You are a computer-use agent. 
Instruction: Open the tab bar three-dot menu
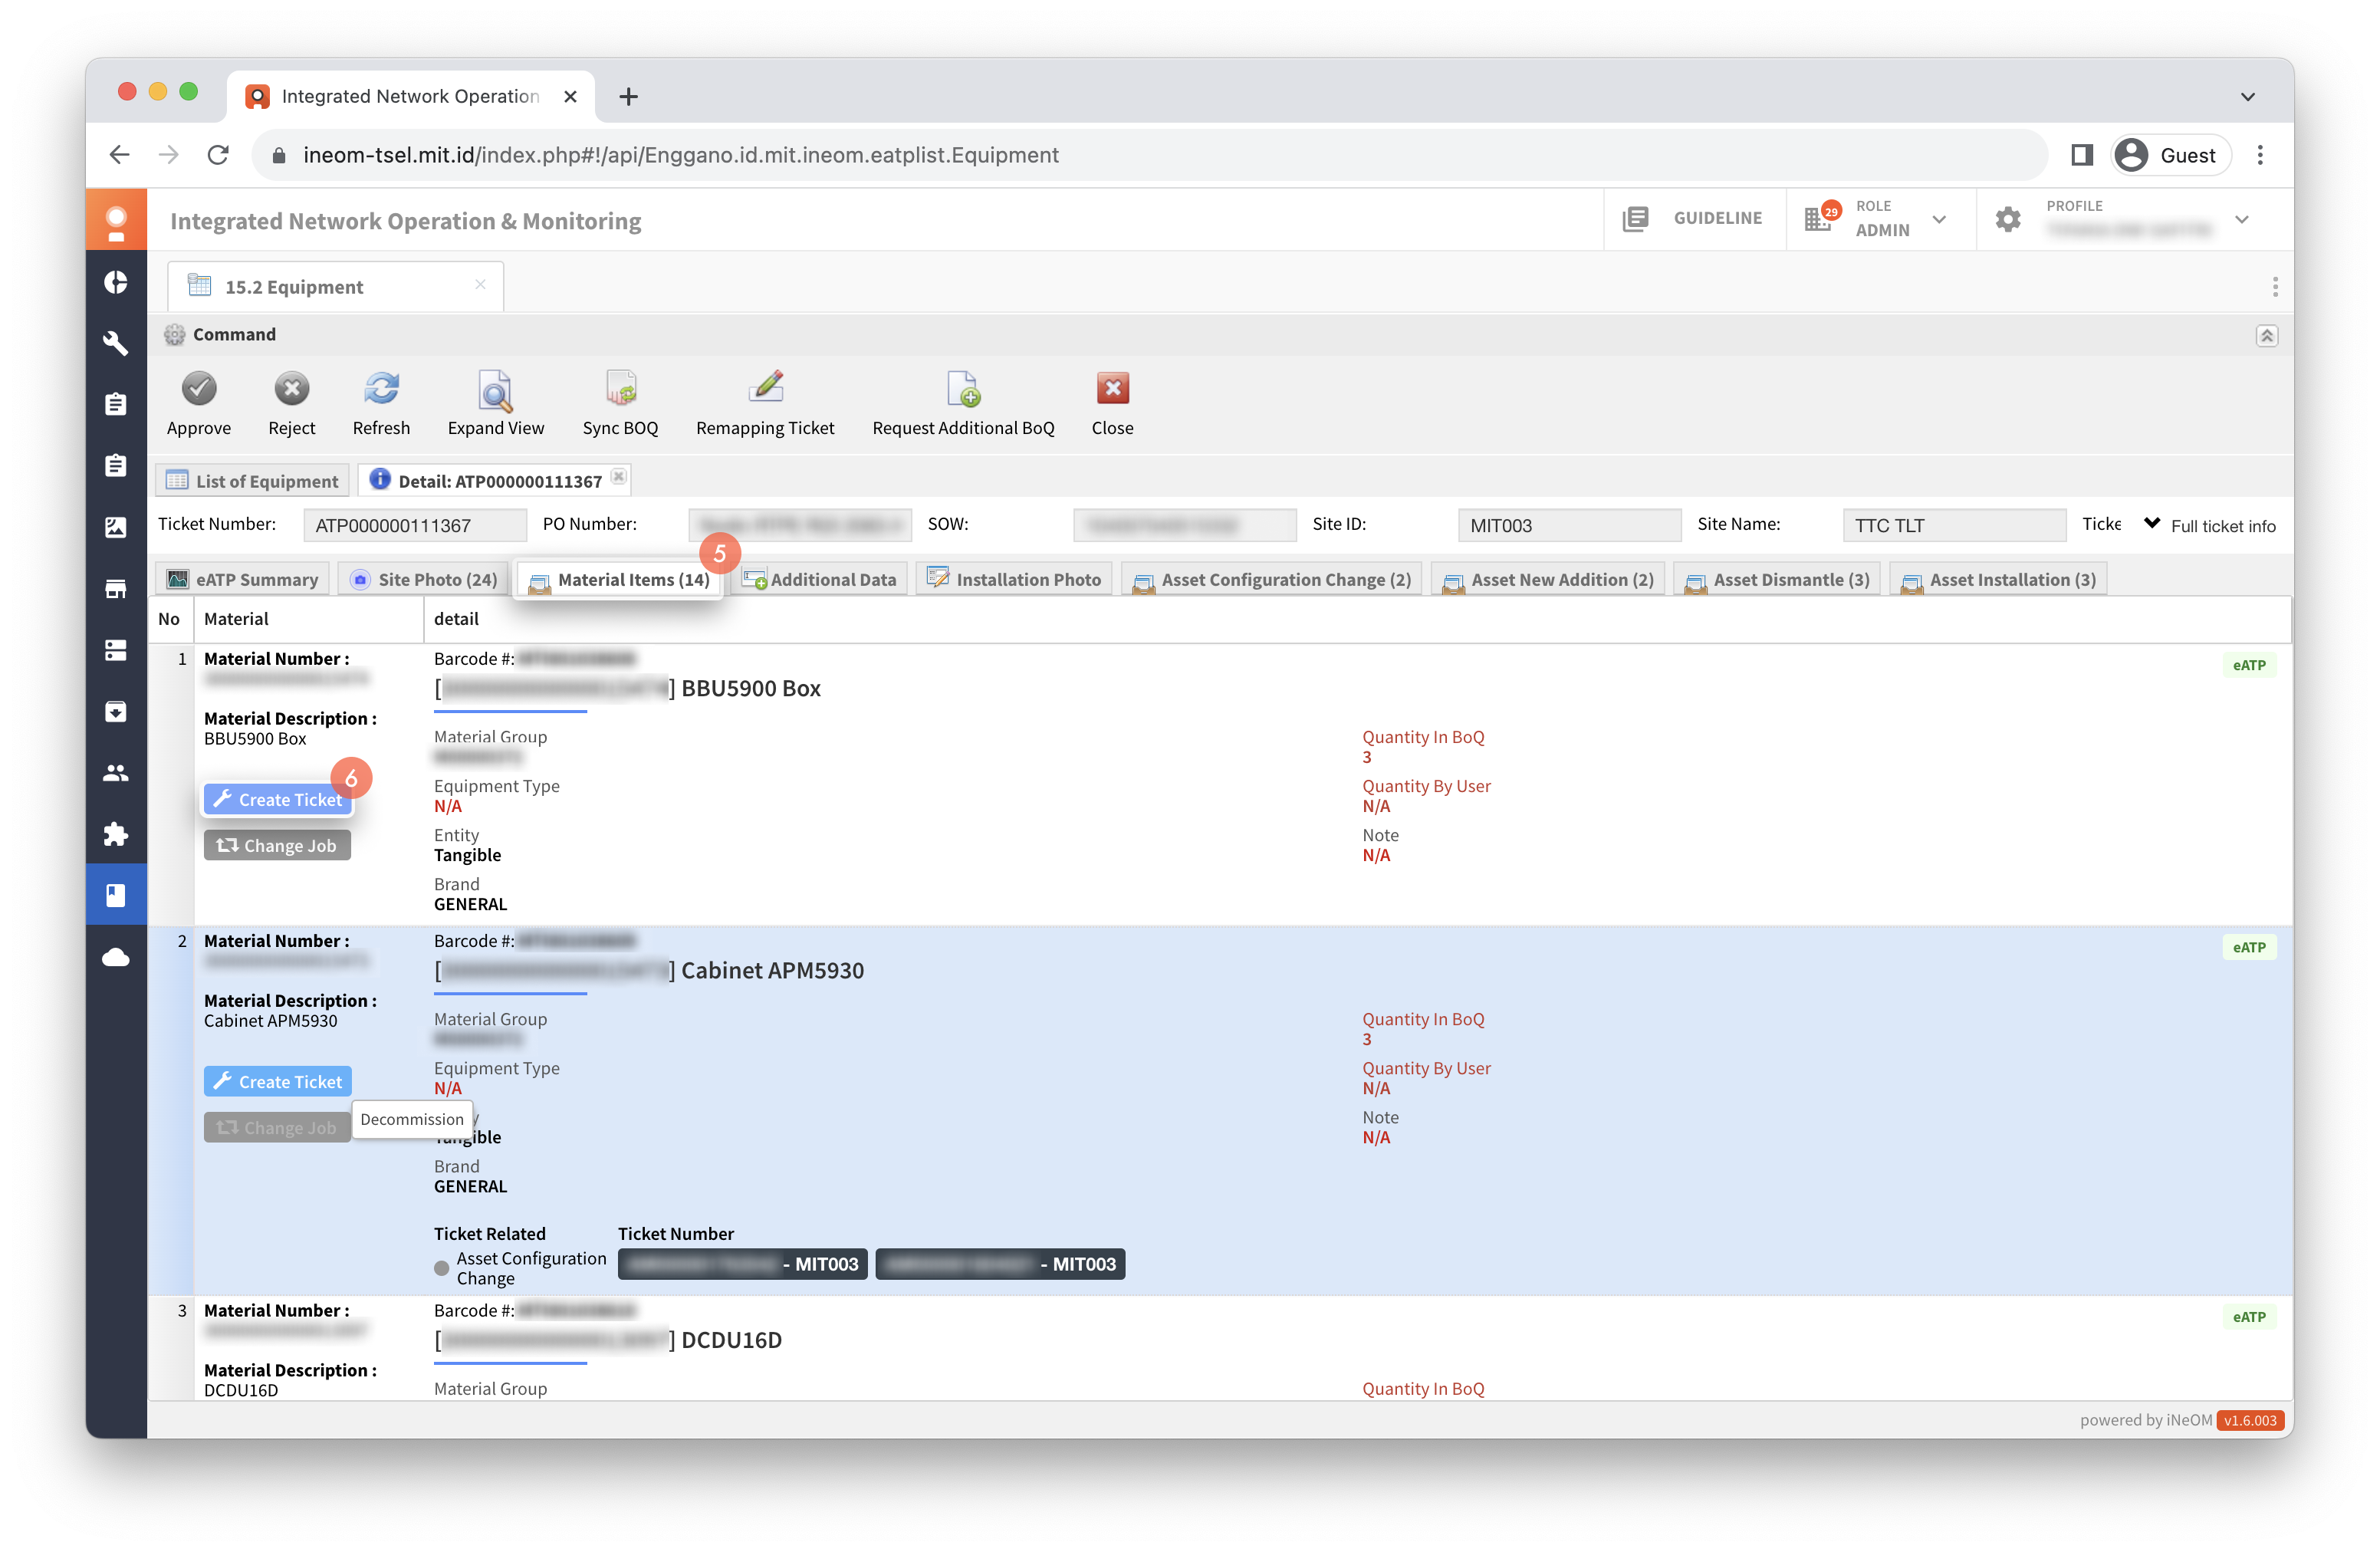click(x=2275, y=287)
